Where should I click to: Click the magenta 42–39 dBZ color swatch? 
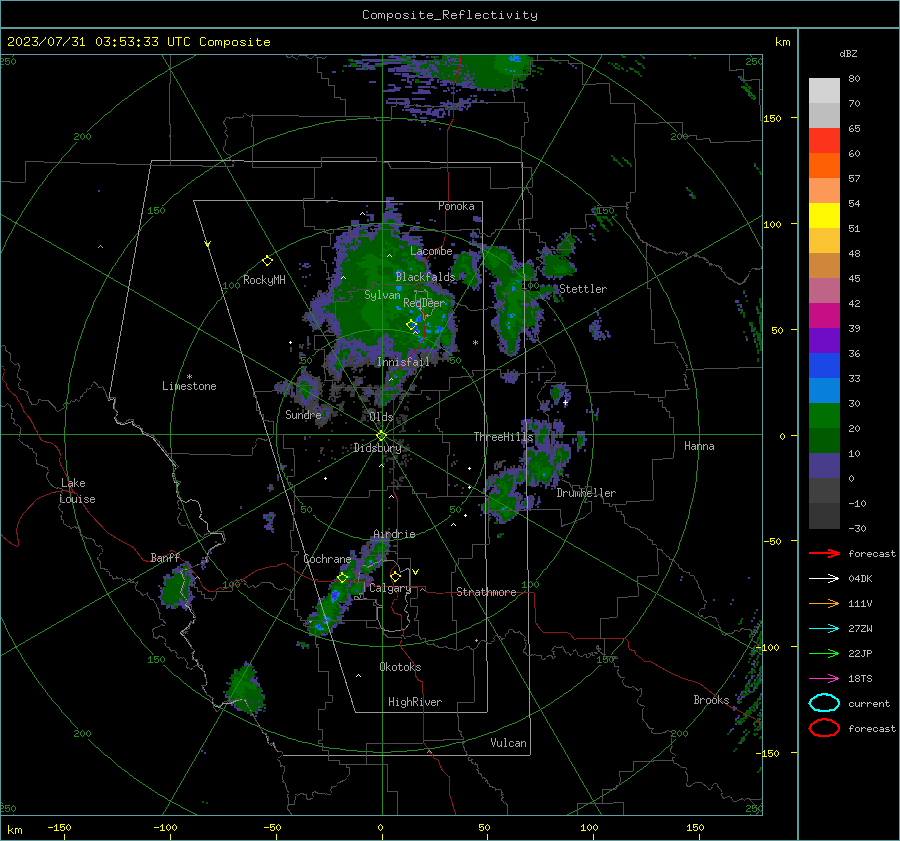(824, 316)
